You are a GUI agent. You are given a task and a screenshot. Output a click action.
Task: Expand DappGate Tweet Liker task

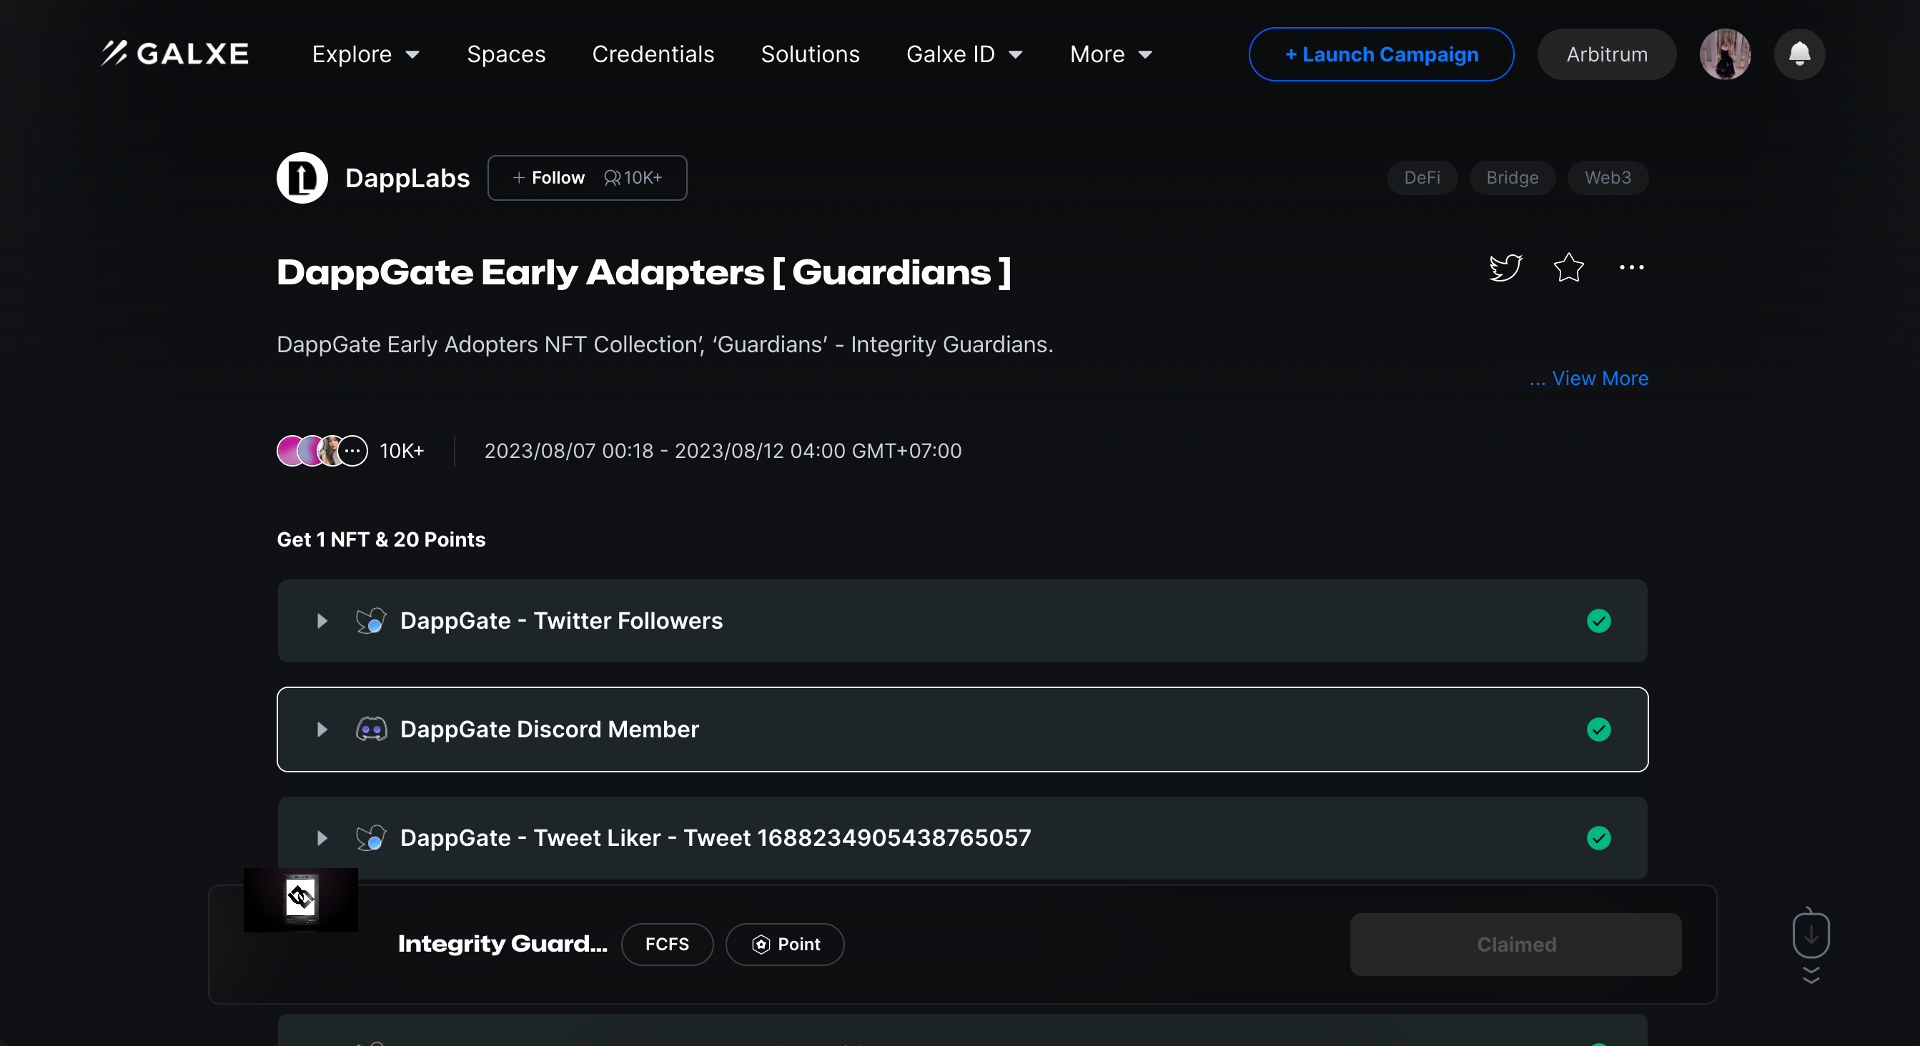962,838
